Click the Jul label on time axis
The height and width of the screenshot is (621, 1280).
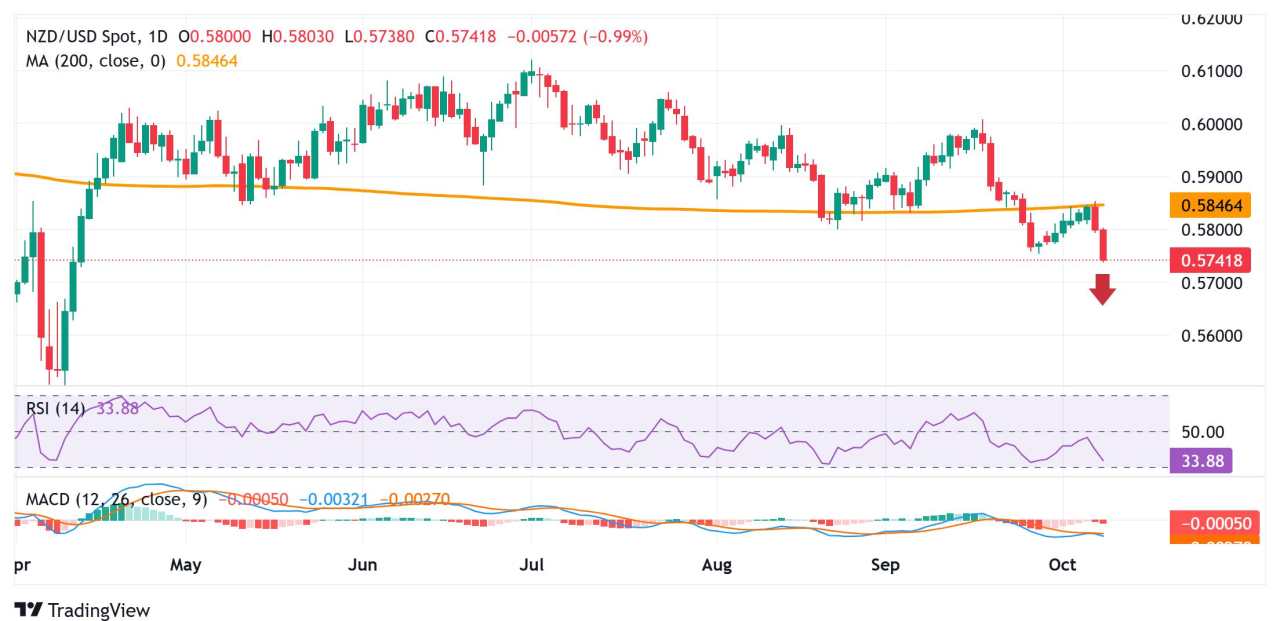(x=532, y=565)
